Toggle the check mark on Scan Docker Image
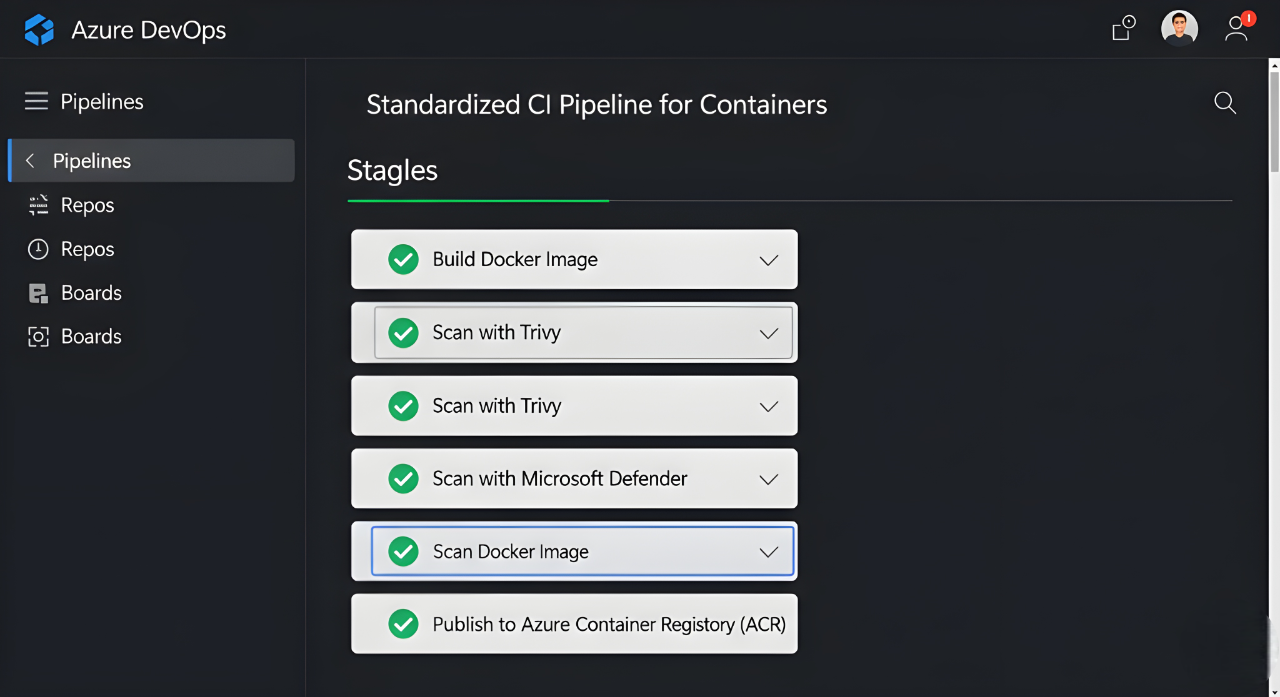This screenshot has height=697, width=1280. tap(403, 551)
